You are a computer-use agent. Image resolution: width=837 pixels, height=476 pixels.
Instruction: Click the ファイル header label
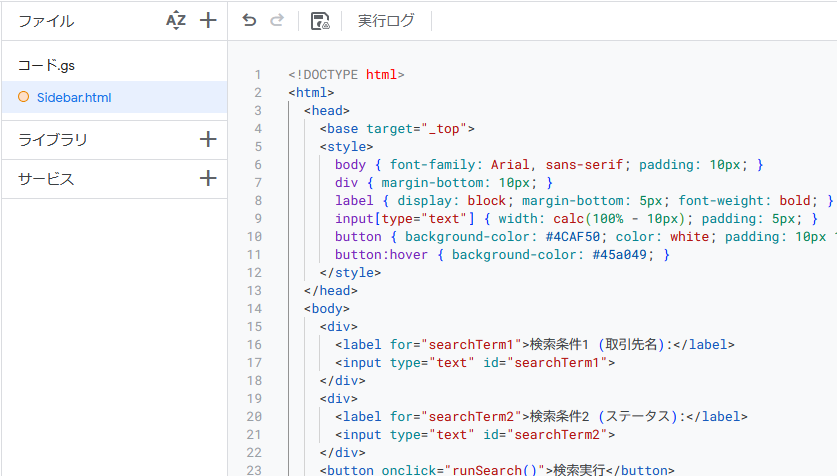pyautogui.click(x=46, y=21)
